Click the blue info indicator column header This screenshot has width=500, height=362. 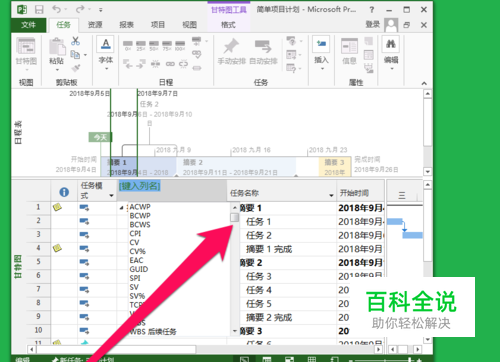[64, 192]
